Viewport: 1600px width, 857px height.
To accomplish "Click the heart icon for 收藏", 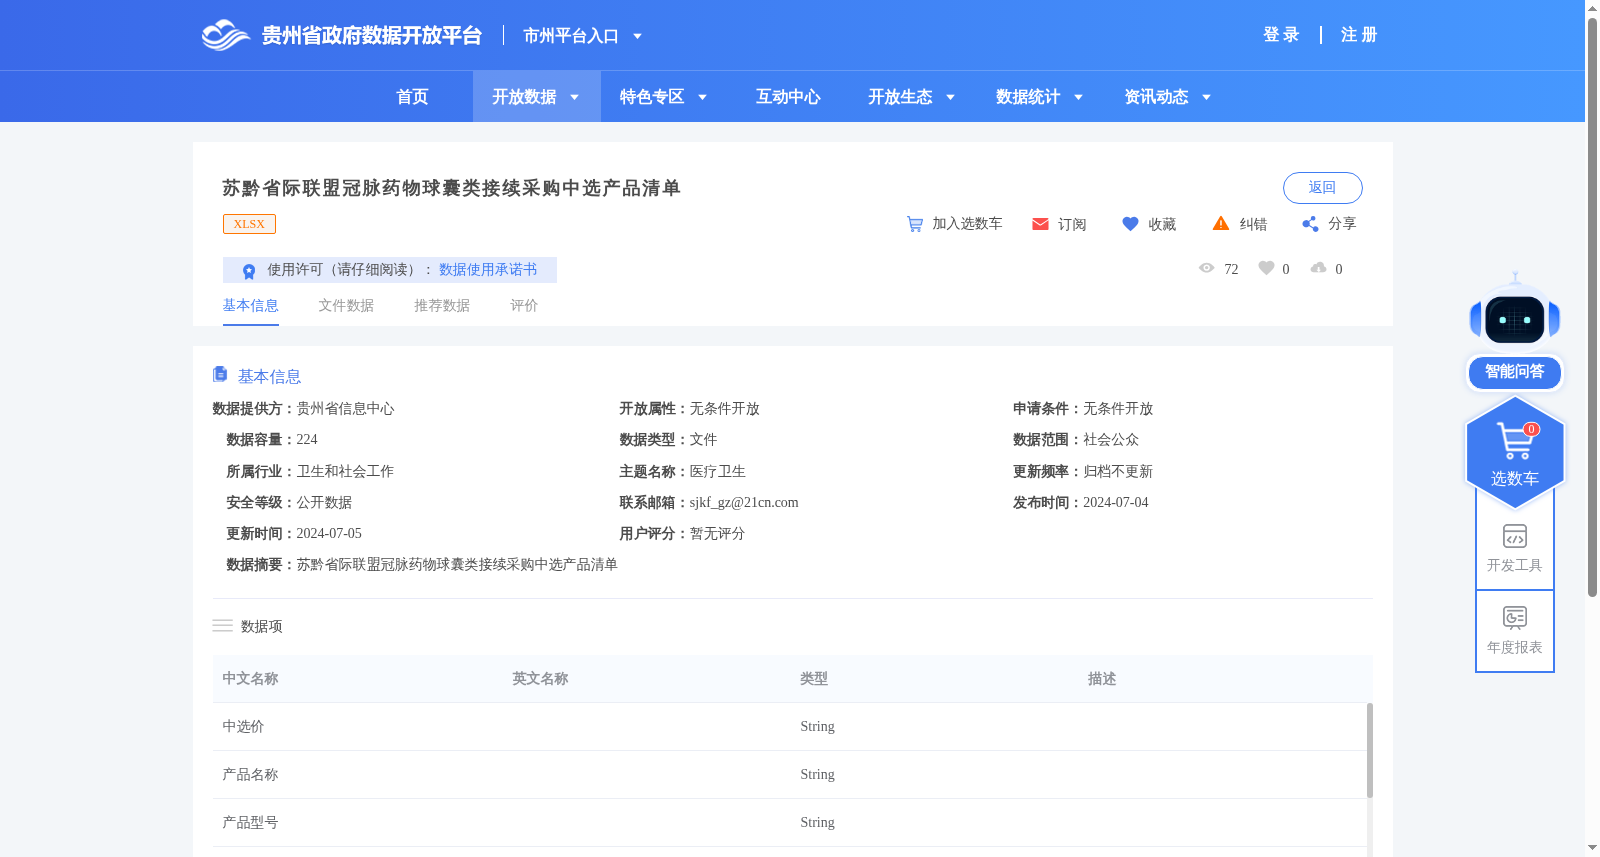I will [x=1130, y=224].
